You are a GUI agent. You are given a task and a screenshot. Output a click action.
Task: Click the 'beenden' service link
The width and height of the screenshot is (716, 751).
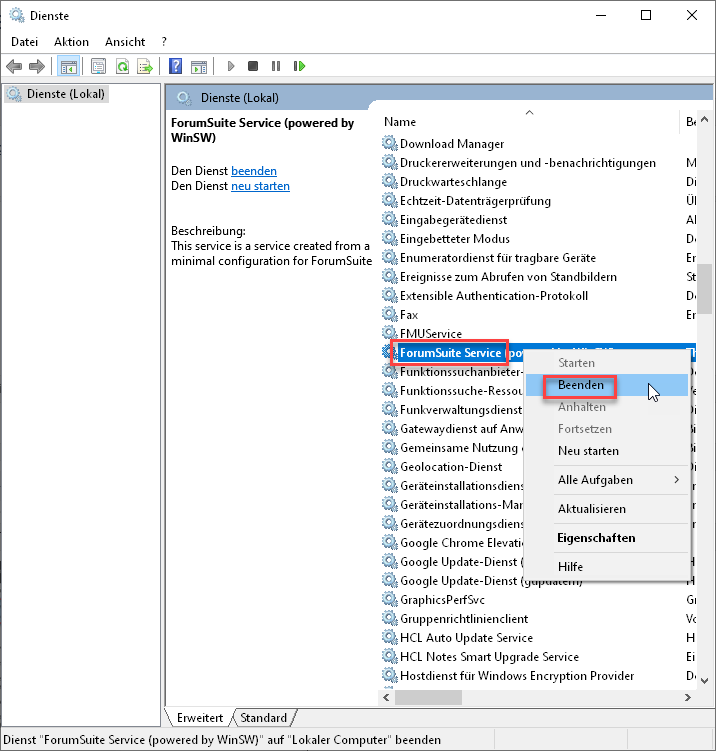(254, 171)
